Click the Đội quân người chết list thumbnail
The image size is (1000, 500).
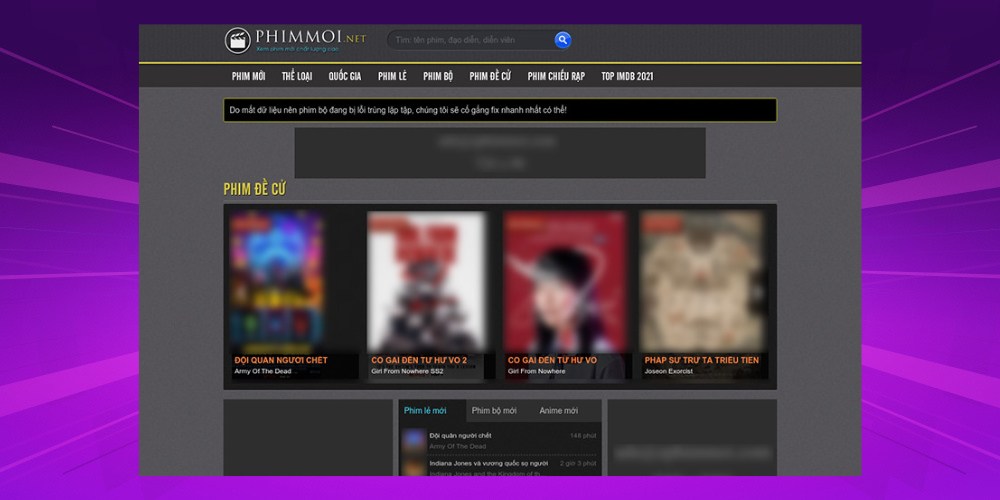point(414,440)
